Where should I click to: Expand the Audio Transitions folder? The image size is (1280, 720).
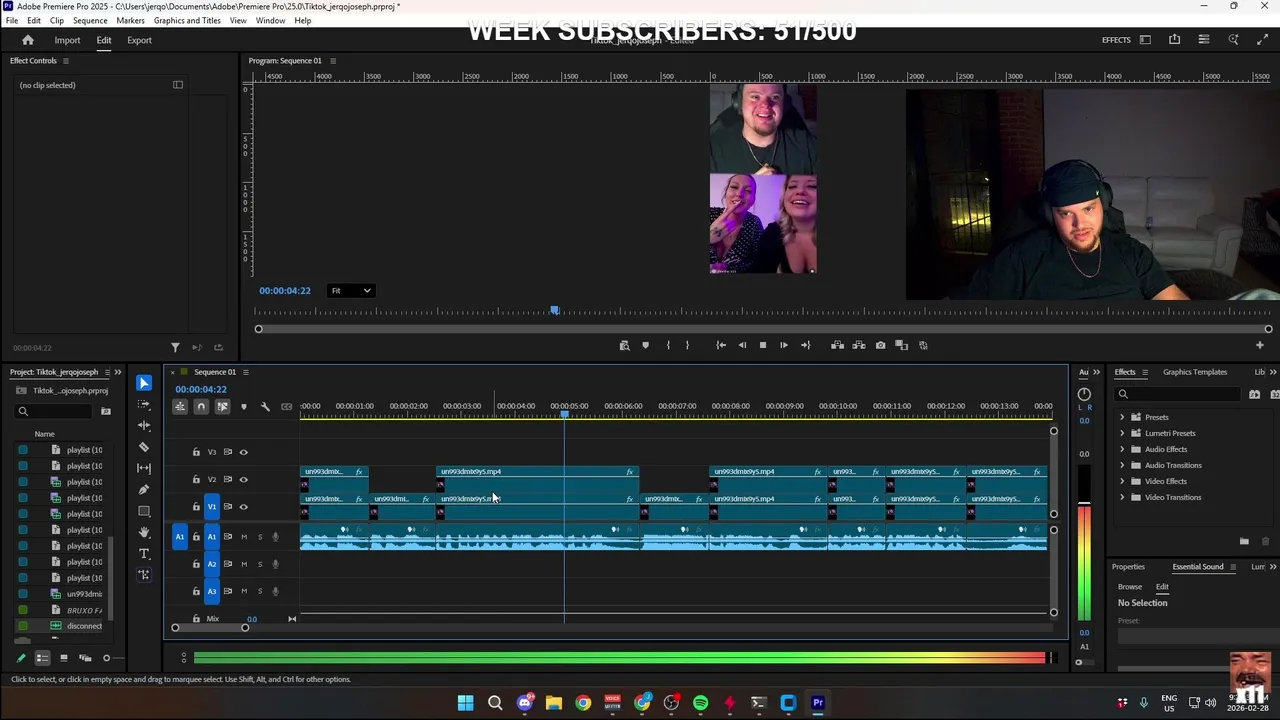tap(1122, 465)
